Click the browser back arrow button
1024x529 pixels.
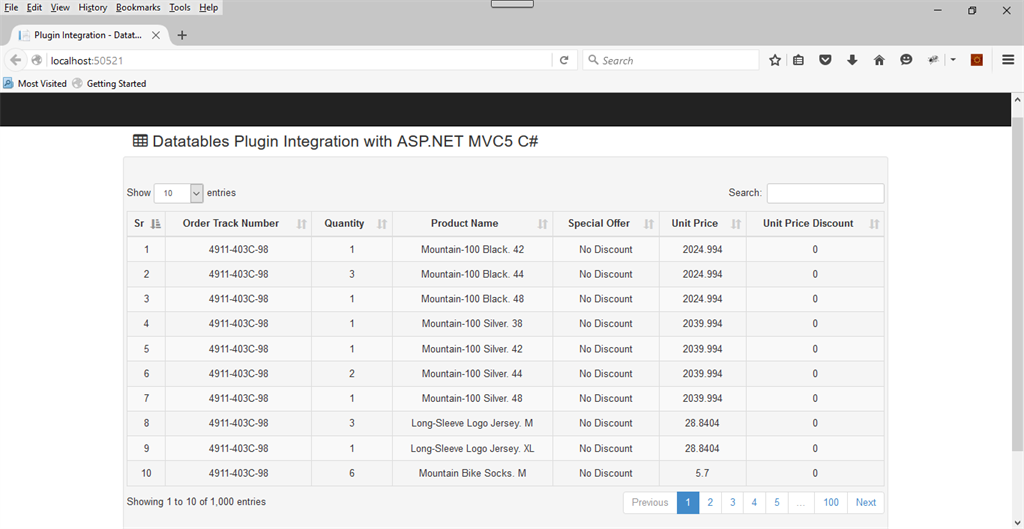tap(16, 60)
